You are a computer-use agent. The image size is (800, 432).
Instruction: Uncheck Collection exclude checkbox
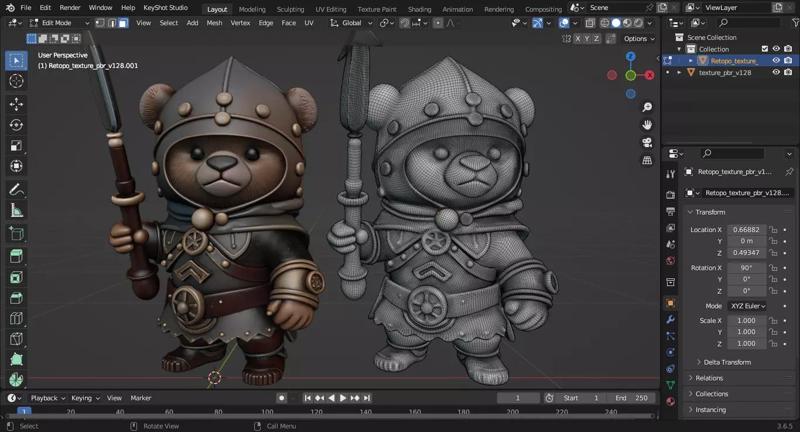[764, 49]
